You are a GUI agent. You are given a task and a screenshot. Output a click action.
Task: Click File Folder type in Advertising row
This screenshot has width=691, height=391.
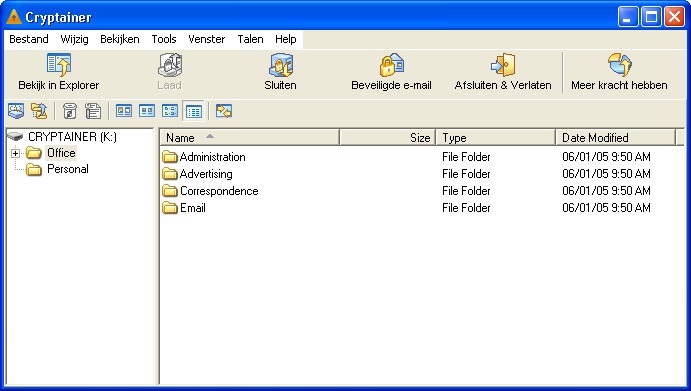point(466,174)
